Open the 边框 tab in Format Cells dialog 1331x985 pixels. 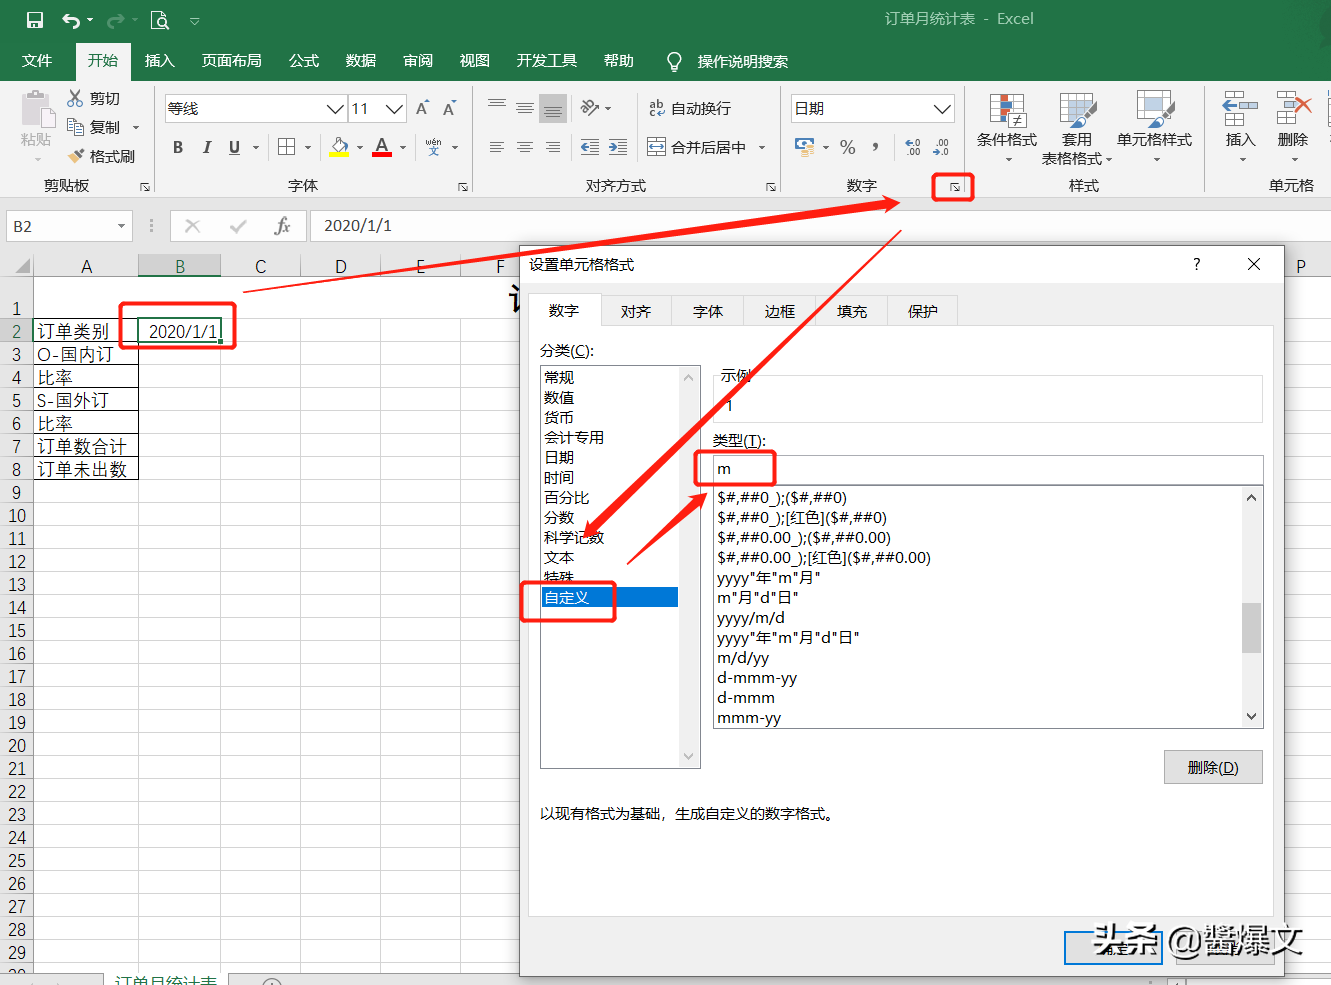(780, 311)
